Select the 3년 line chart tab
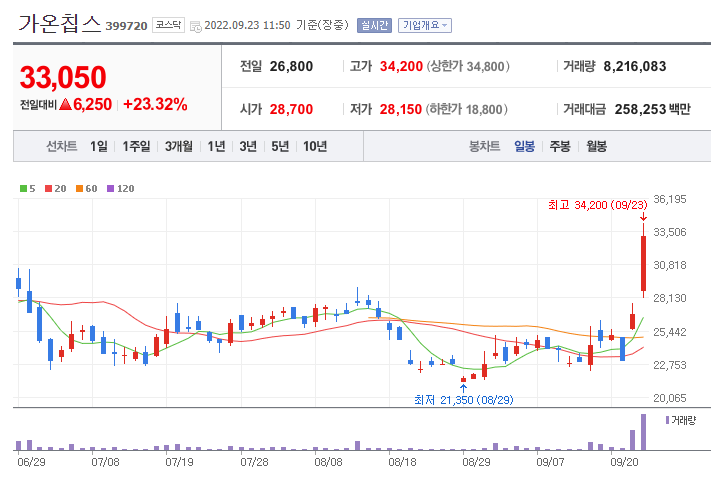 pyautogui.click(x=248, y=146)
